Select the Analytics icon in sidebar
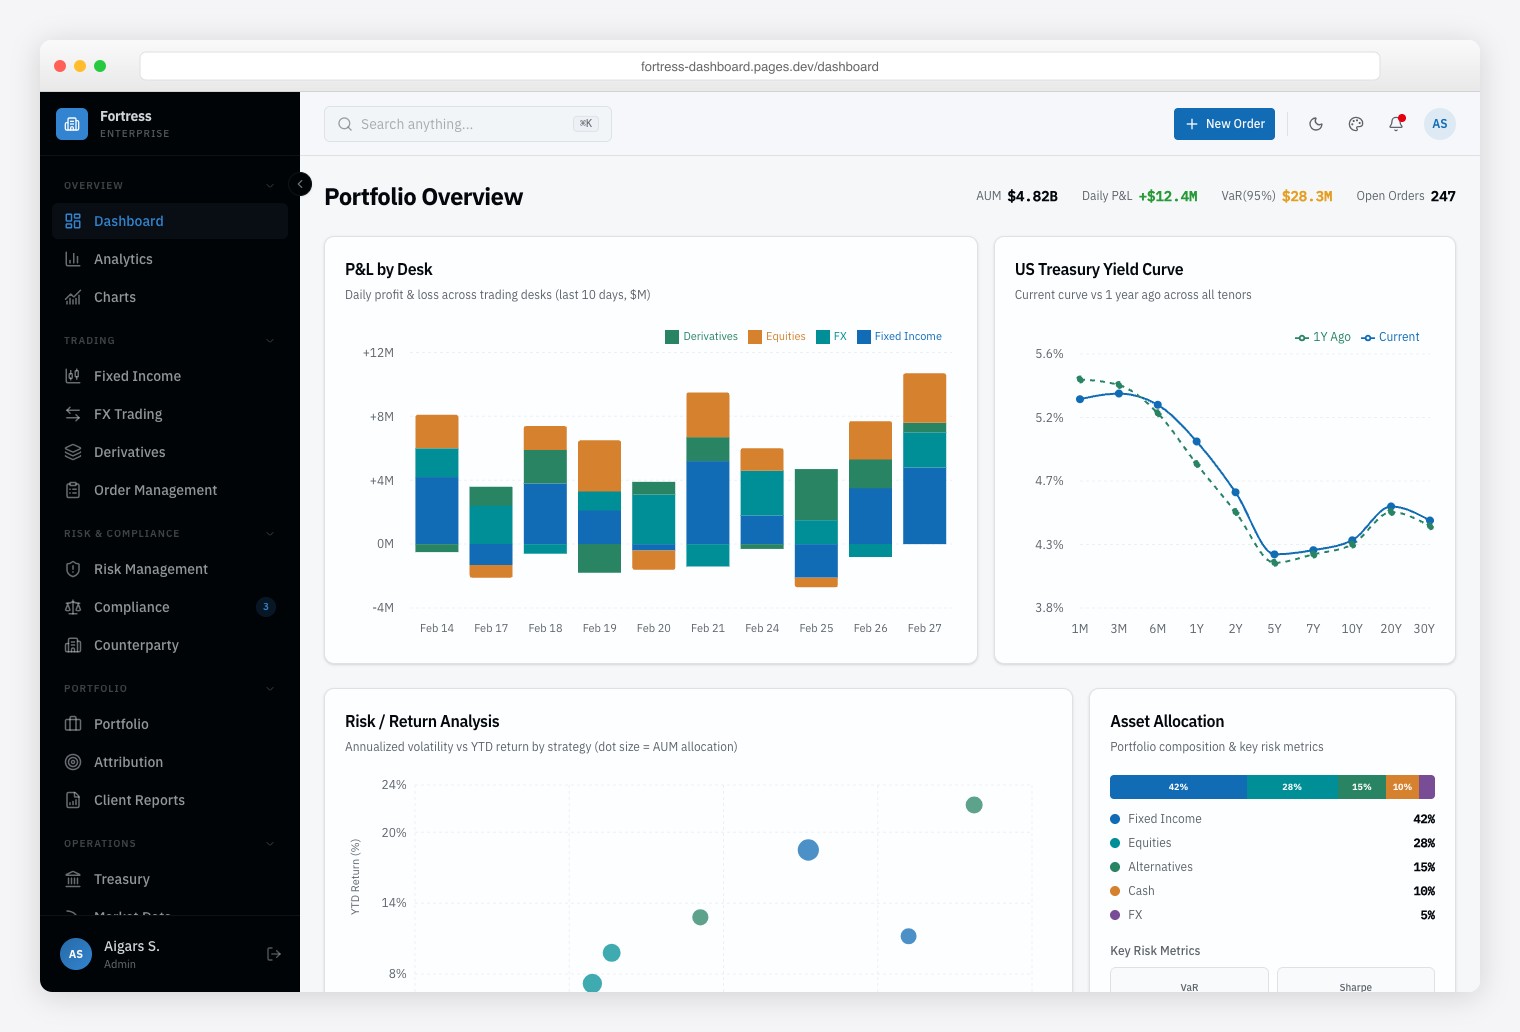 [73, 259]
